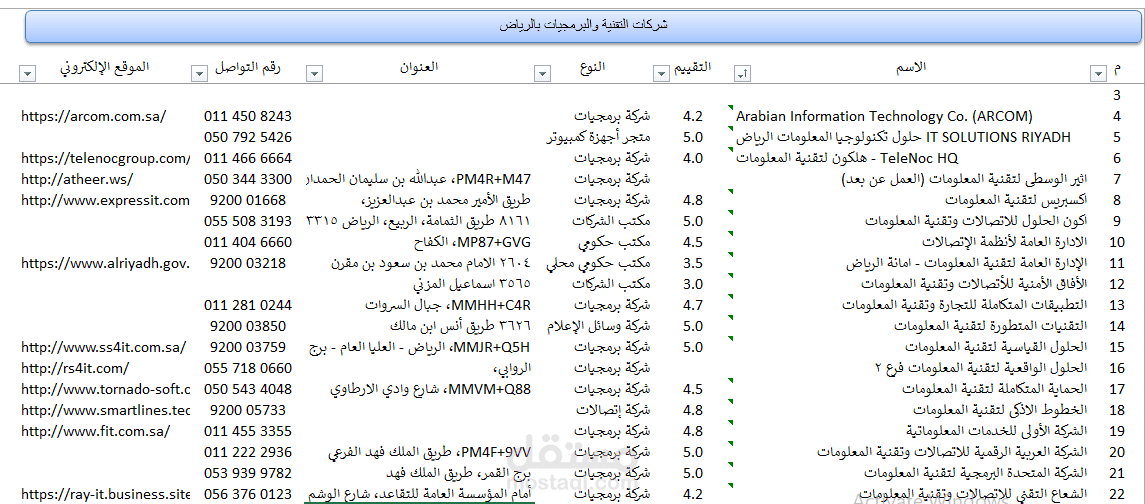
Task: Open the http://www.smartlines link
Action: coord(105,411)
